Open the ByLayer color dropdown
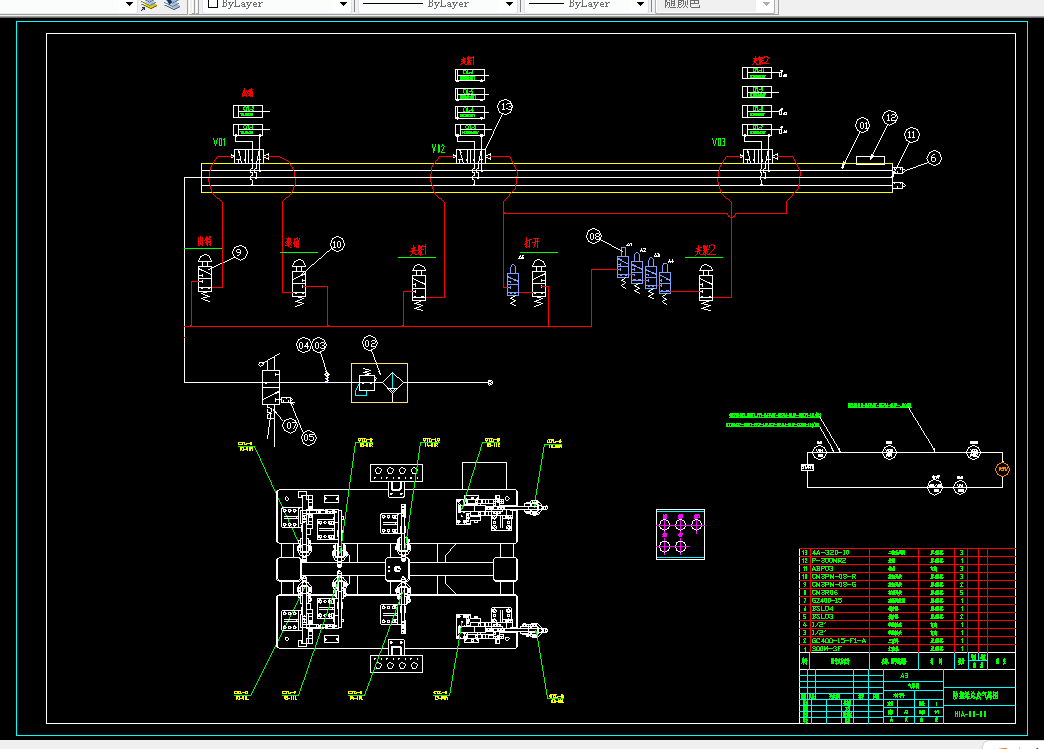Image resolution: width=1044 pixels, height=749 pixels. coord(277,5)
